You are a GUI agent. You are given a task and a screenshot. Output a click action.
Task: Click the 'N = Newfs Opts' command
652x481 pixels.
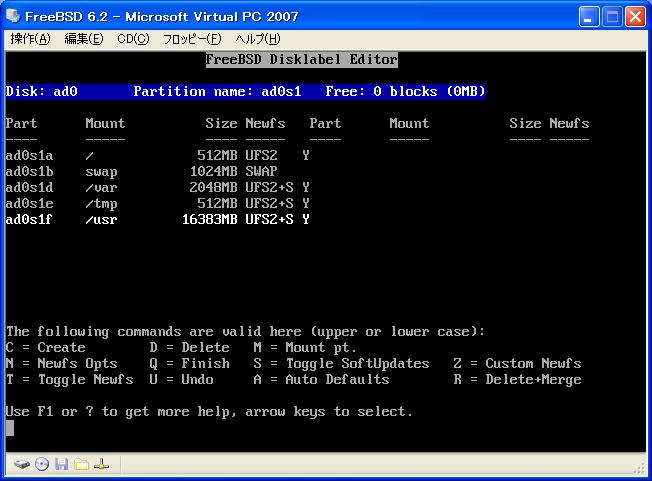(x=62, y=364)
